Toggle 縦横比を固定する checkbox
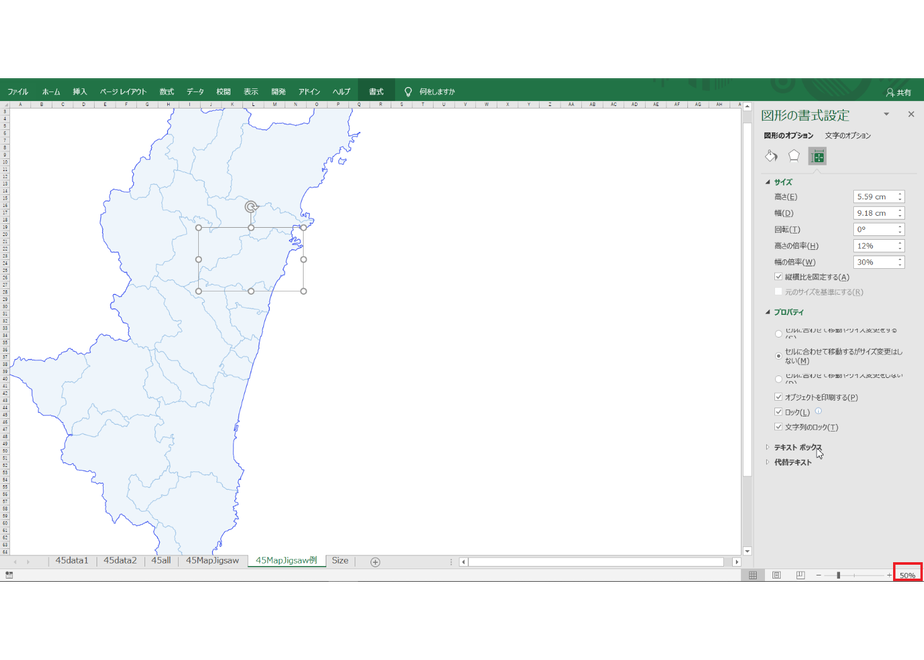 (778, 276)
